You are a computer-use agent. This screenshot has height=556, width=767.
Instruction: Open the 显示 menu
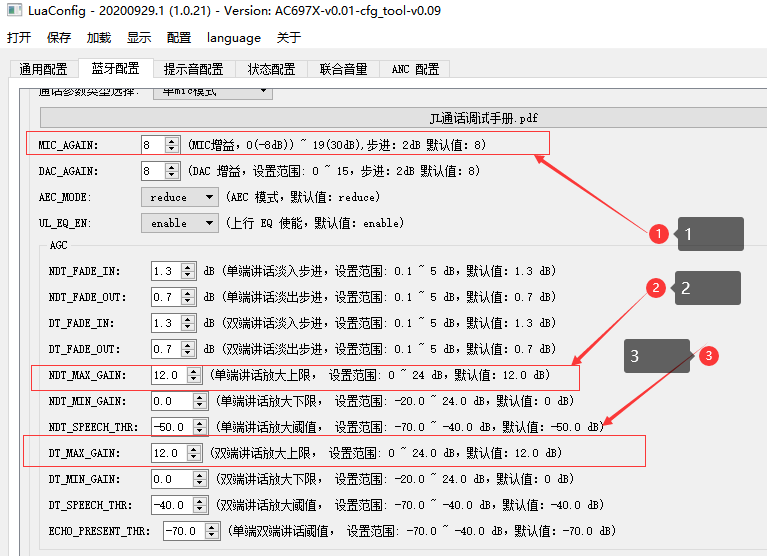tap(139, 38)
